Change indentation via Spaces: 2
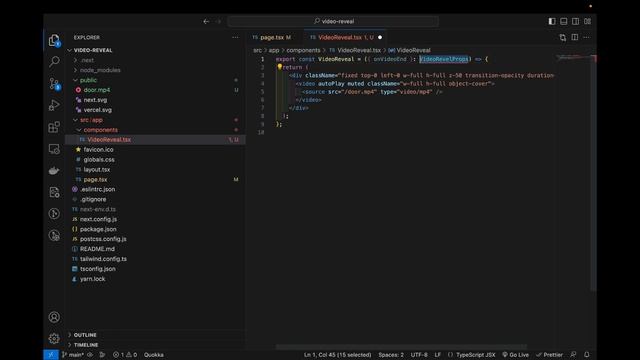This screenshot has width=640, height=360. (x=391, y=355)
